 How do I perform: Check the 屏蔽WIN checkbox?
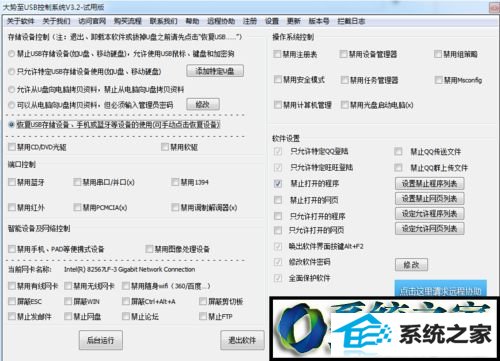pos(68,301)
